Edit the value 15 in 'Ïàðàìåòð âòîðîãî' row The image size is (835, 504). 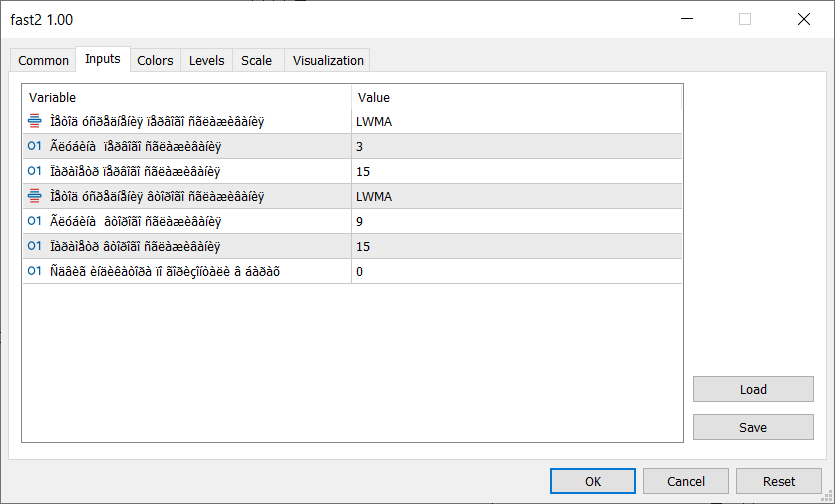tap(517, 247)
